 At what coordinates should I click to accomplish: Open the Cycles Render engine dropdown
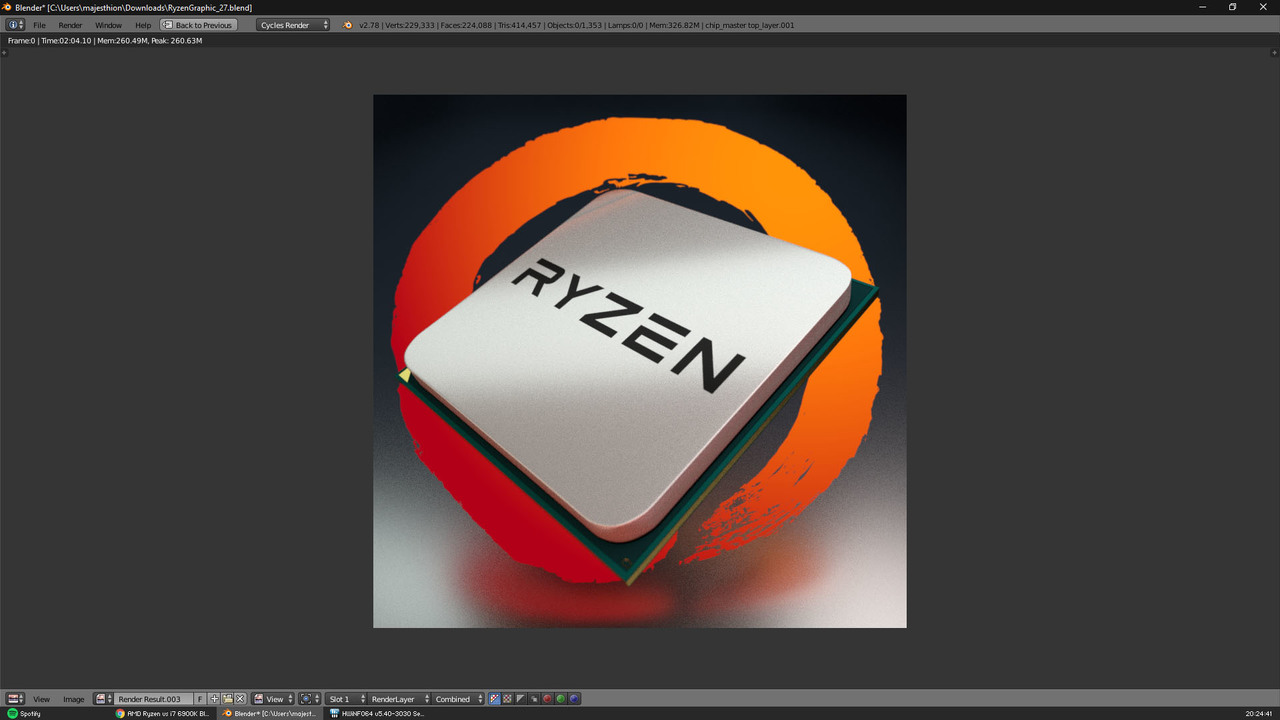[293, 25]
